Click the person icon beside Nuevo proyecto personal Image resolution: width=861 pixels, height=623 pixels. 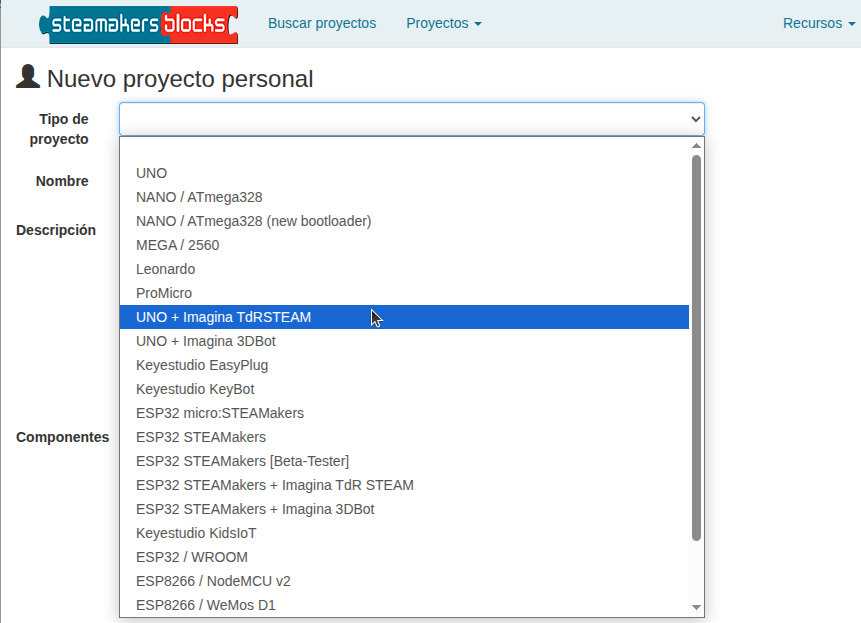tap(28, 77)
